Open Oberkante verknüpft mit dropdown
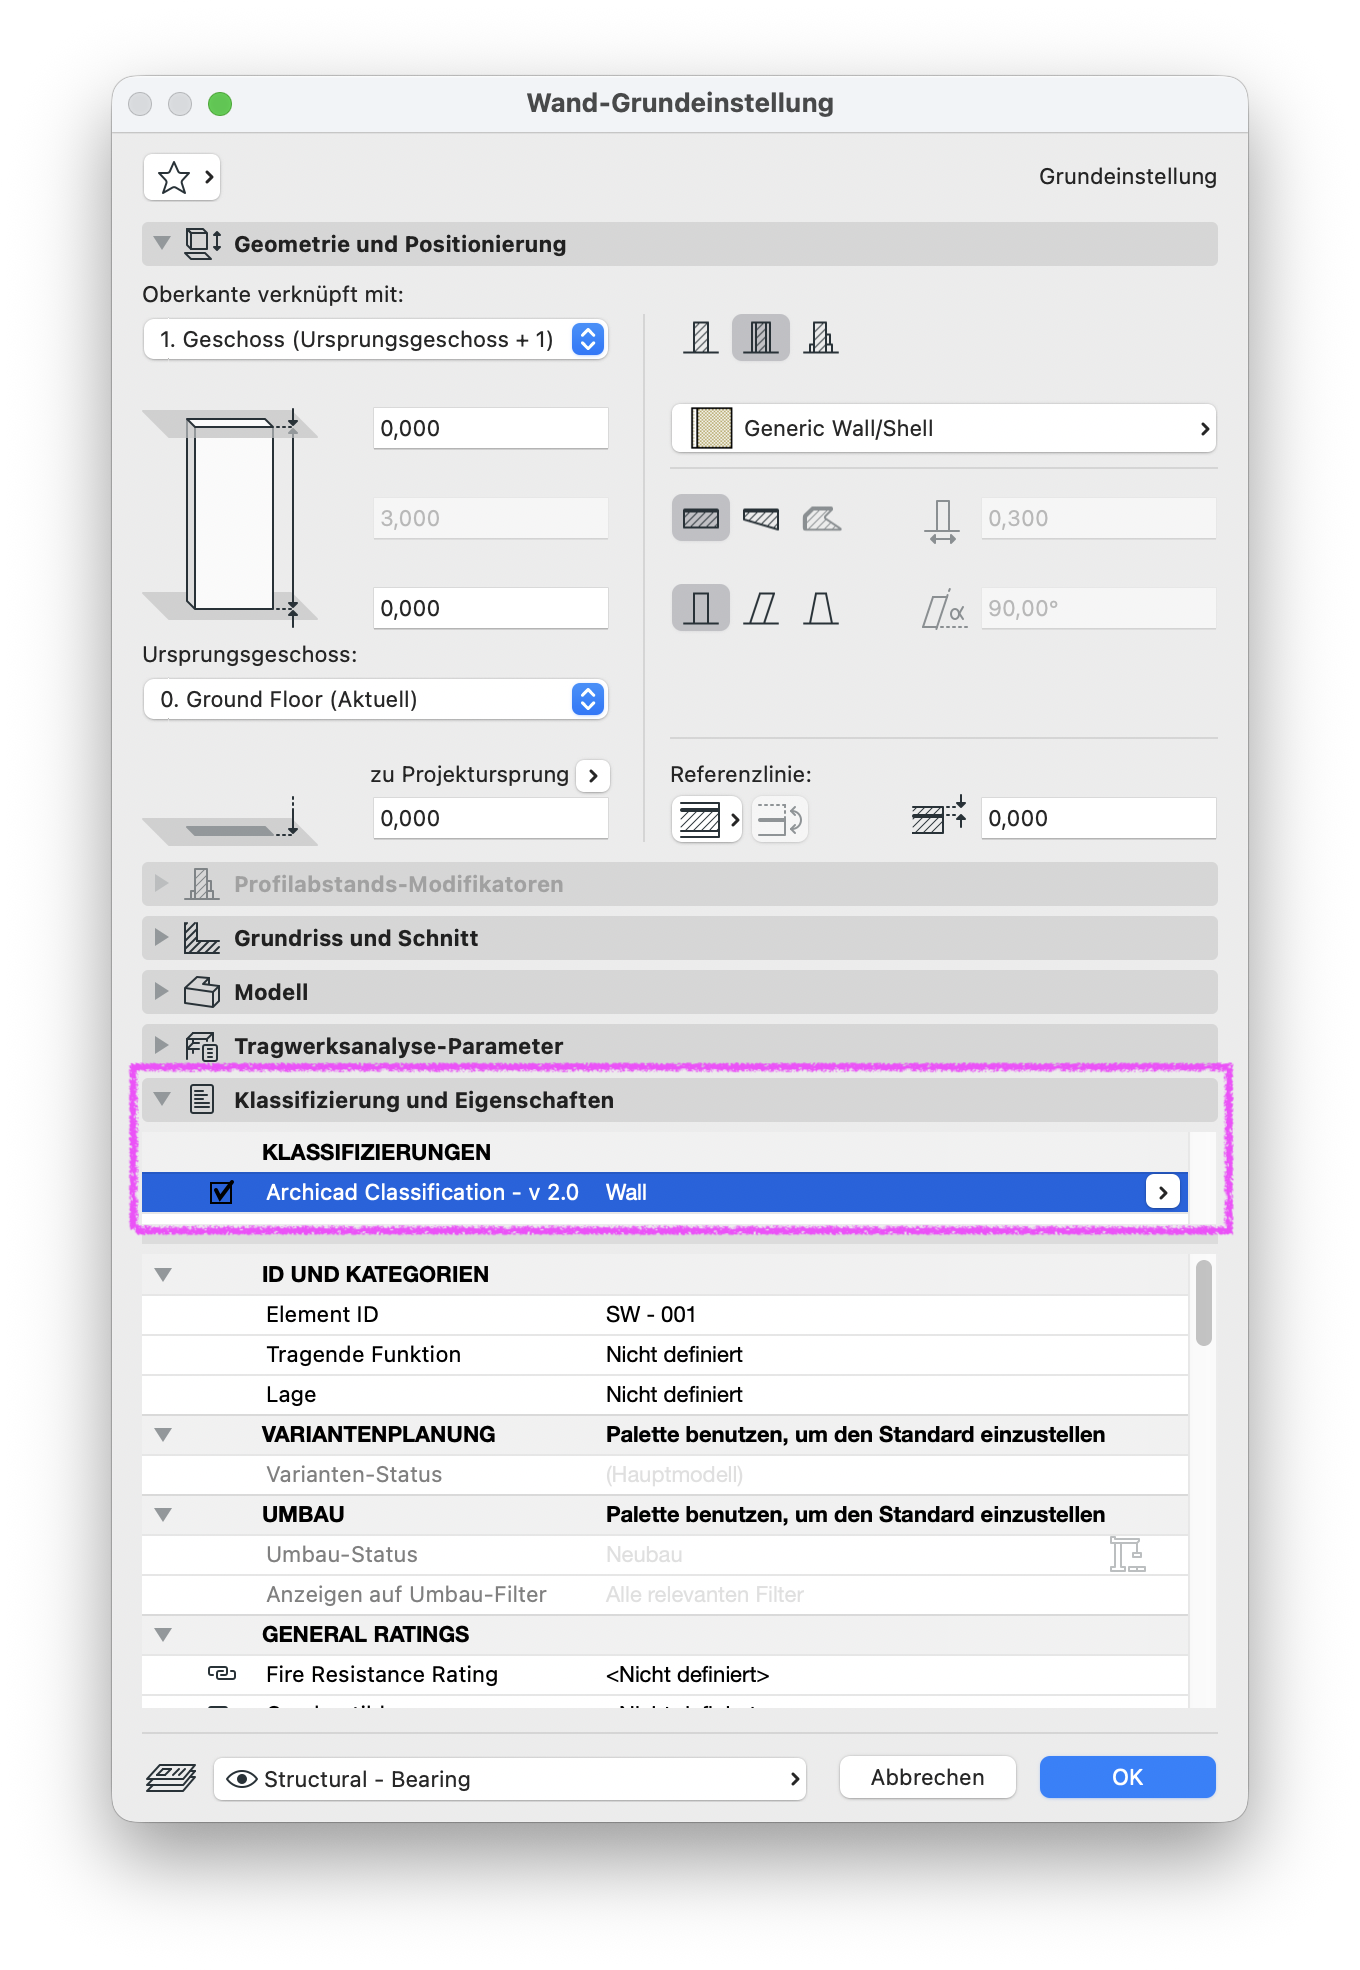Image resolution: width=1360 pixels, height=1970 pixels. pyautogui.click(x=376, y=339)
